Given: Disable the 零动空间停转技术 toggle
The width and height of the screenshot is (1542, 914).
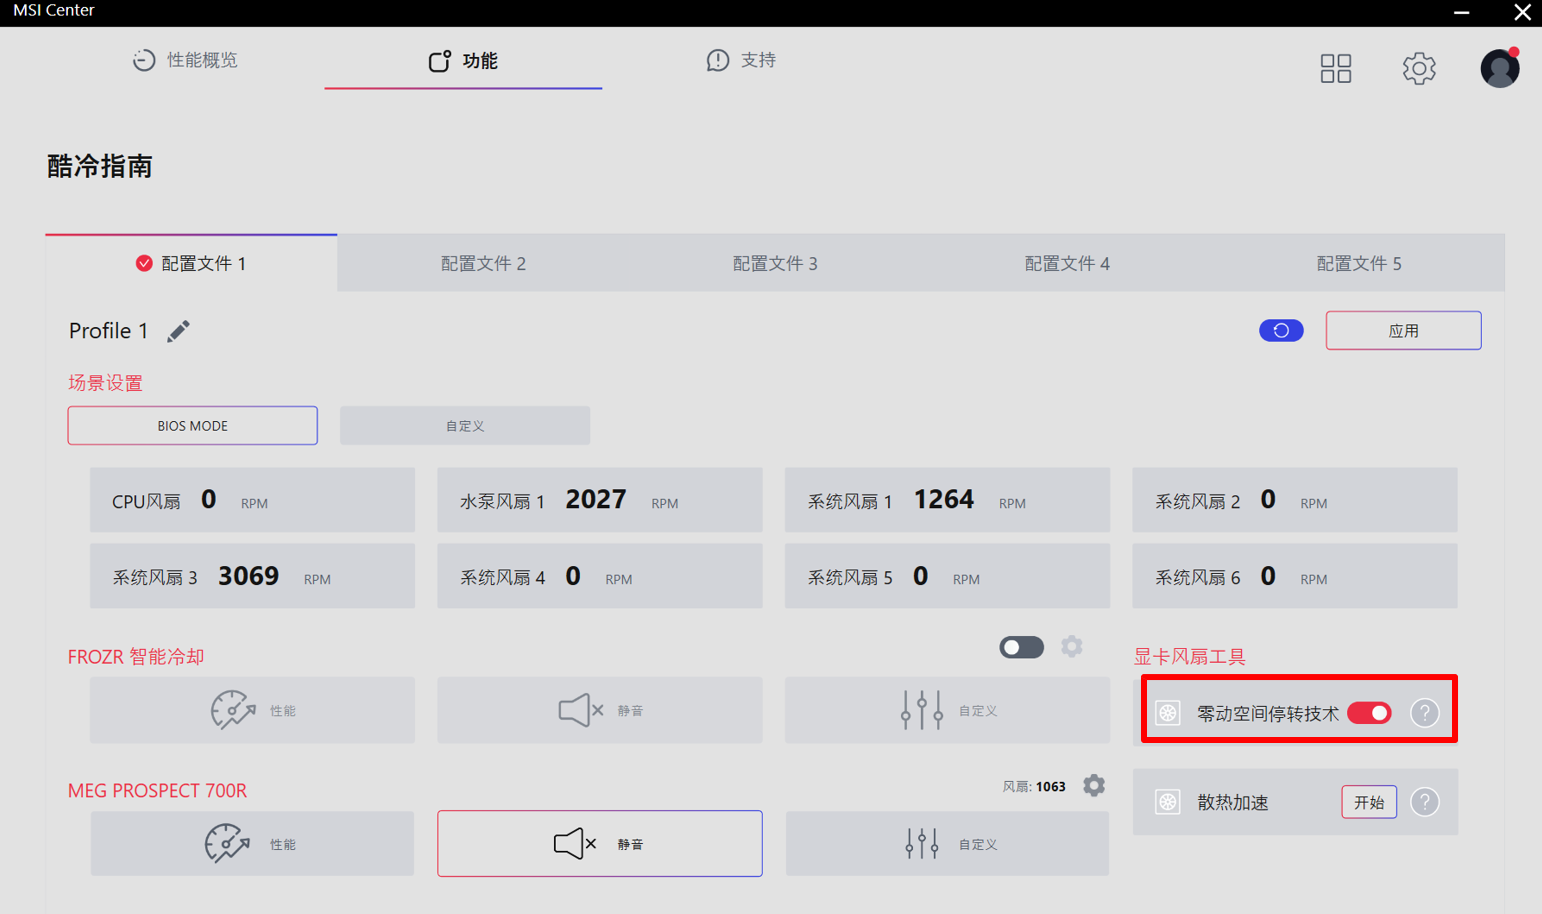Looking at the screenshot, I should click(x=1369, y=713).
